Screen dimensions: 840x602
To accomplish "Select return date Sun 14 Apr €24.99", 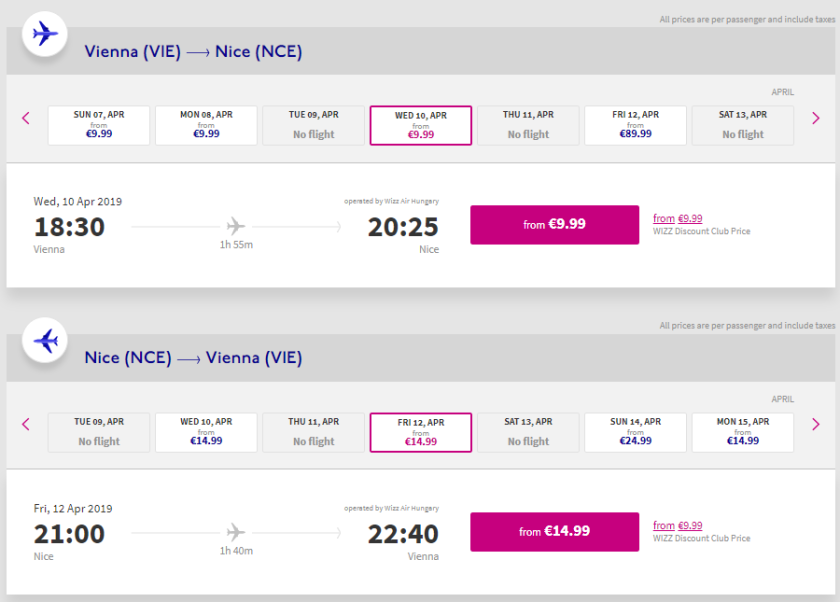I will coord(635,432).
